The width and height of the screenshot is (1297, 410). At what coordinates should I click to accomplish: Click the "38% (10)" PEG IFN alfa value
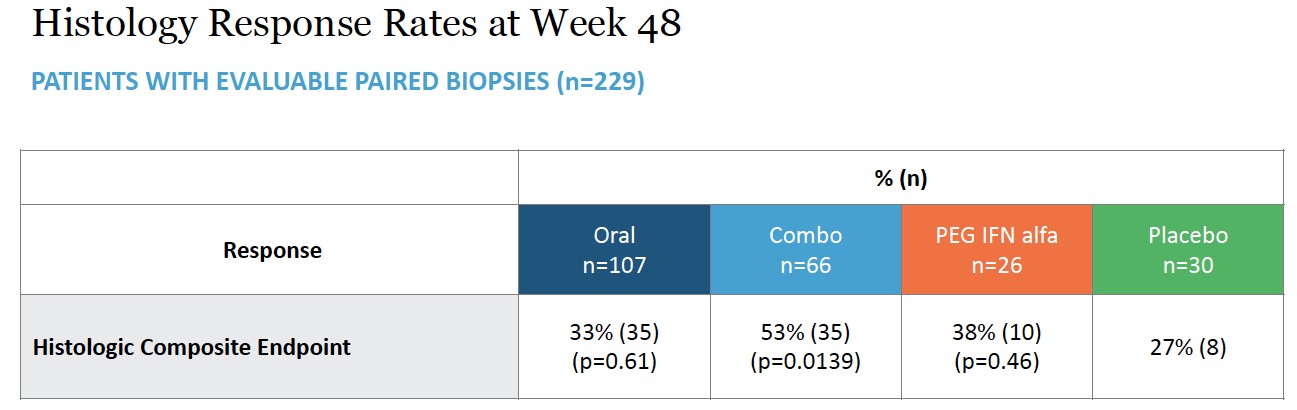click(996, 335)
